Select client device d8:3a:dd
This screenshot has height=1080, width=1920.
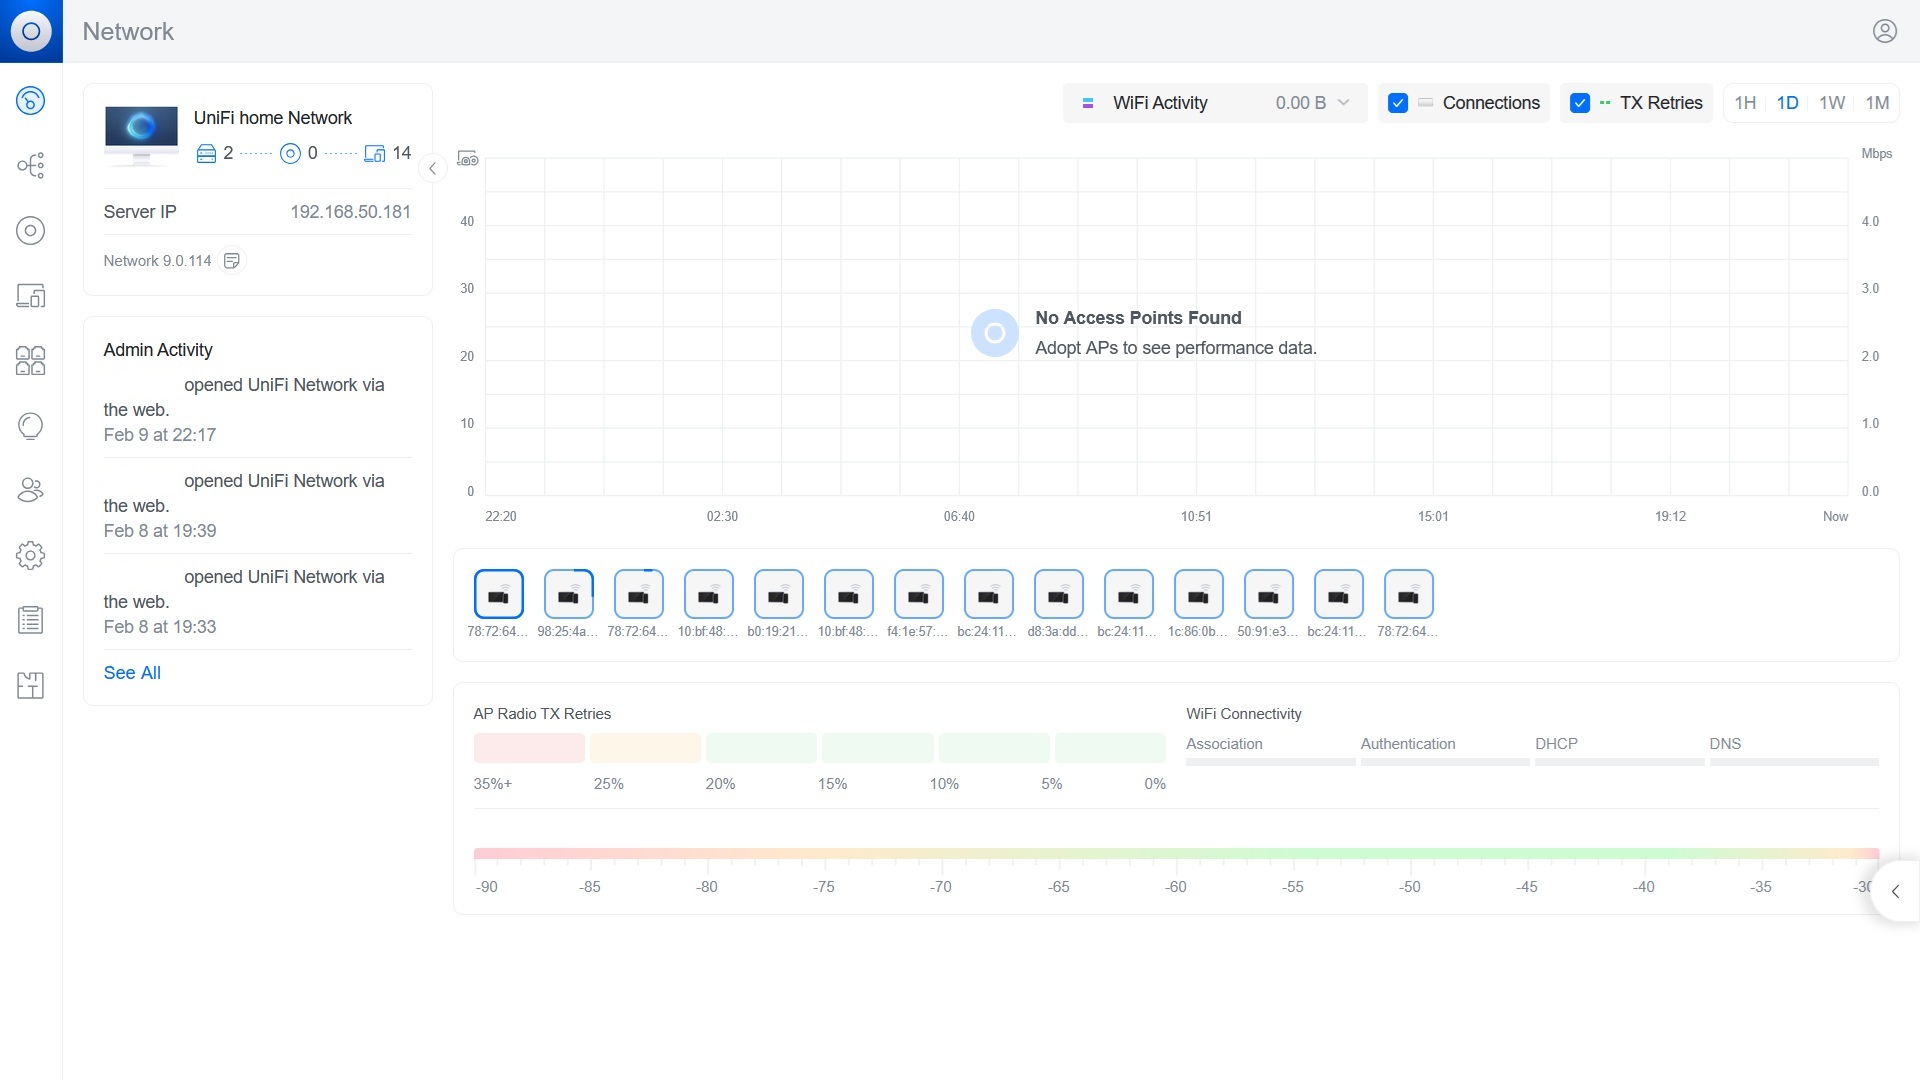pos(1058,595)
